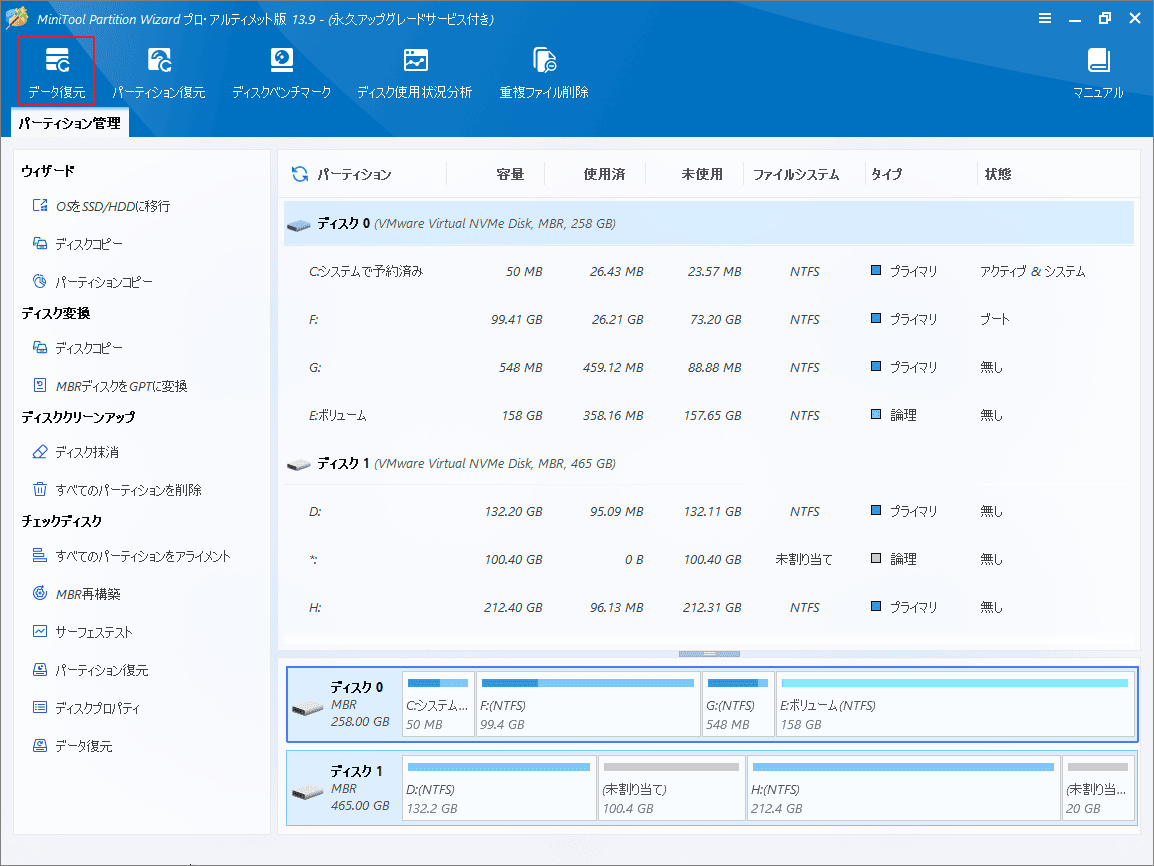Screen dimensions: 1154x866
Task: Click 212.40 GB capacity of H:
Action: tap(513, 608)
